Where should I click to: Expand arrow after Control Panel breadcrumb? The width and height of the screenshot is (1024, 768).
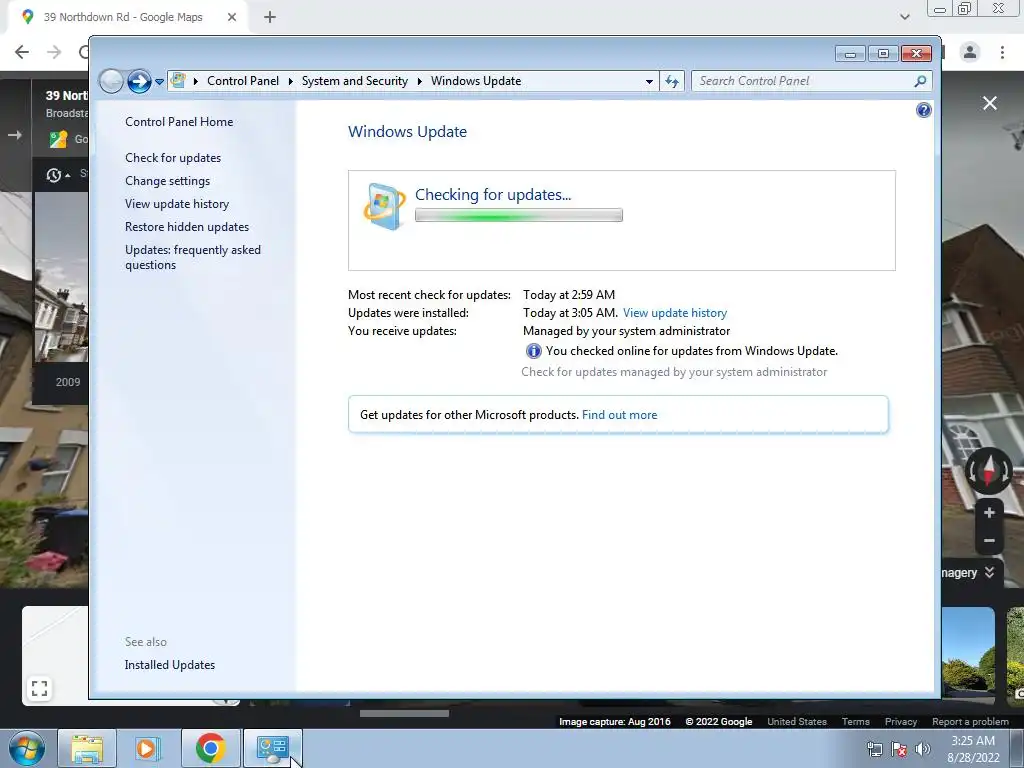[290, 82]
